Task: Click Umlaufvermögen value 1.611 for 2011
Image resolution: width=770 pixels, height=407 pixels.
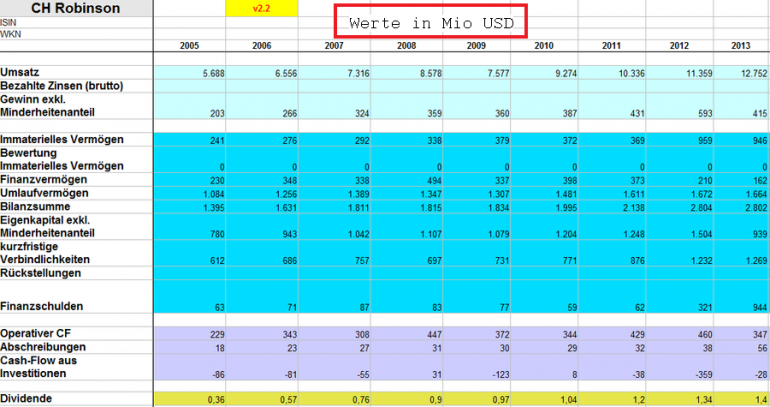Action: point(634,194)
